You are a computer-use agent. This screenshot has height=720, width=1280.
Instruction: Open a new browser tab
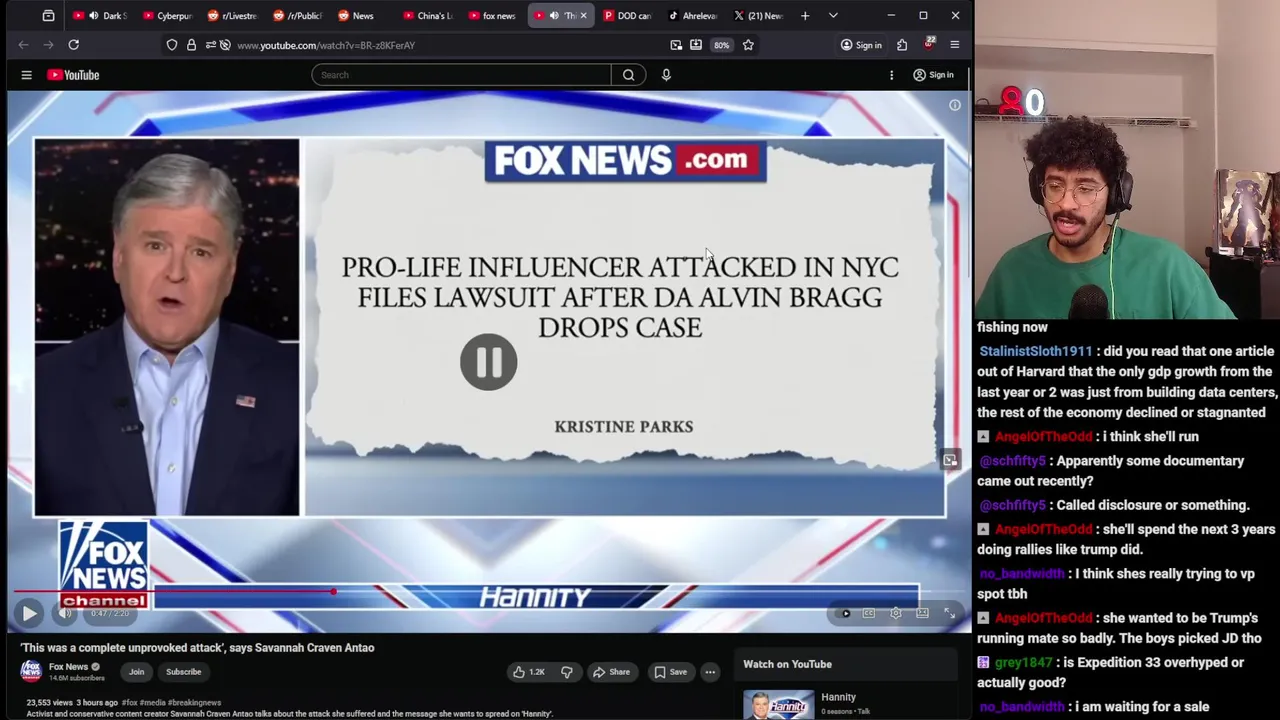(805, 16)
